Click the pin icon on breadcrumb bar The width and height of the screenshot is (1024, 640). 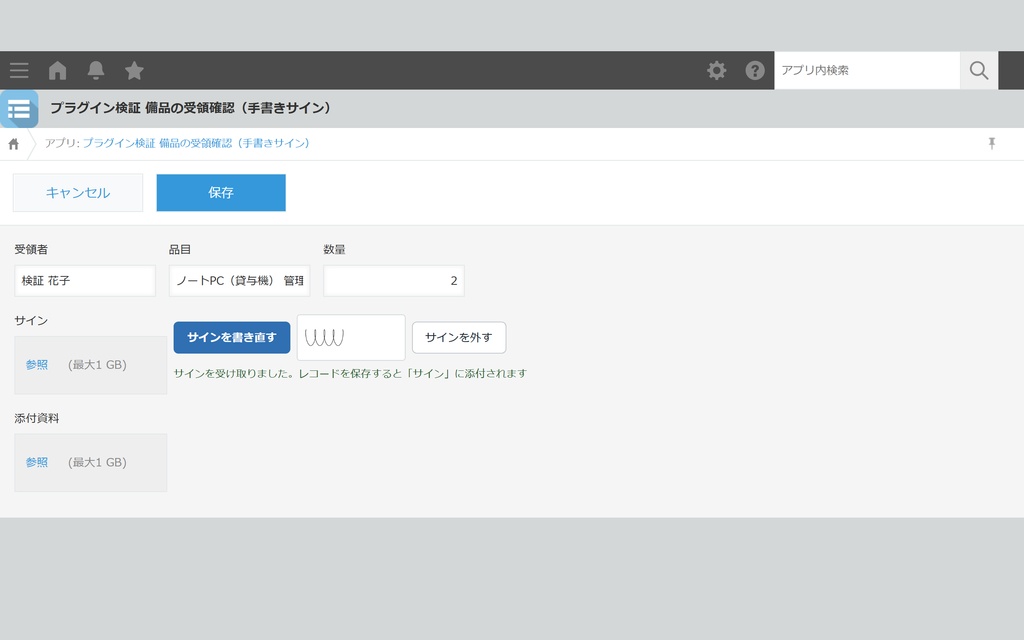991,144
